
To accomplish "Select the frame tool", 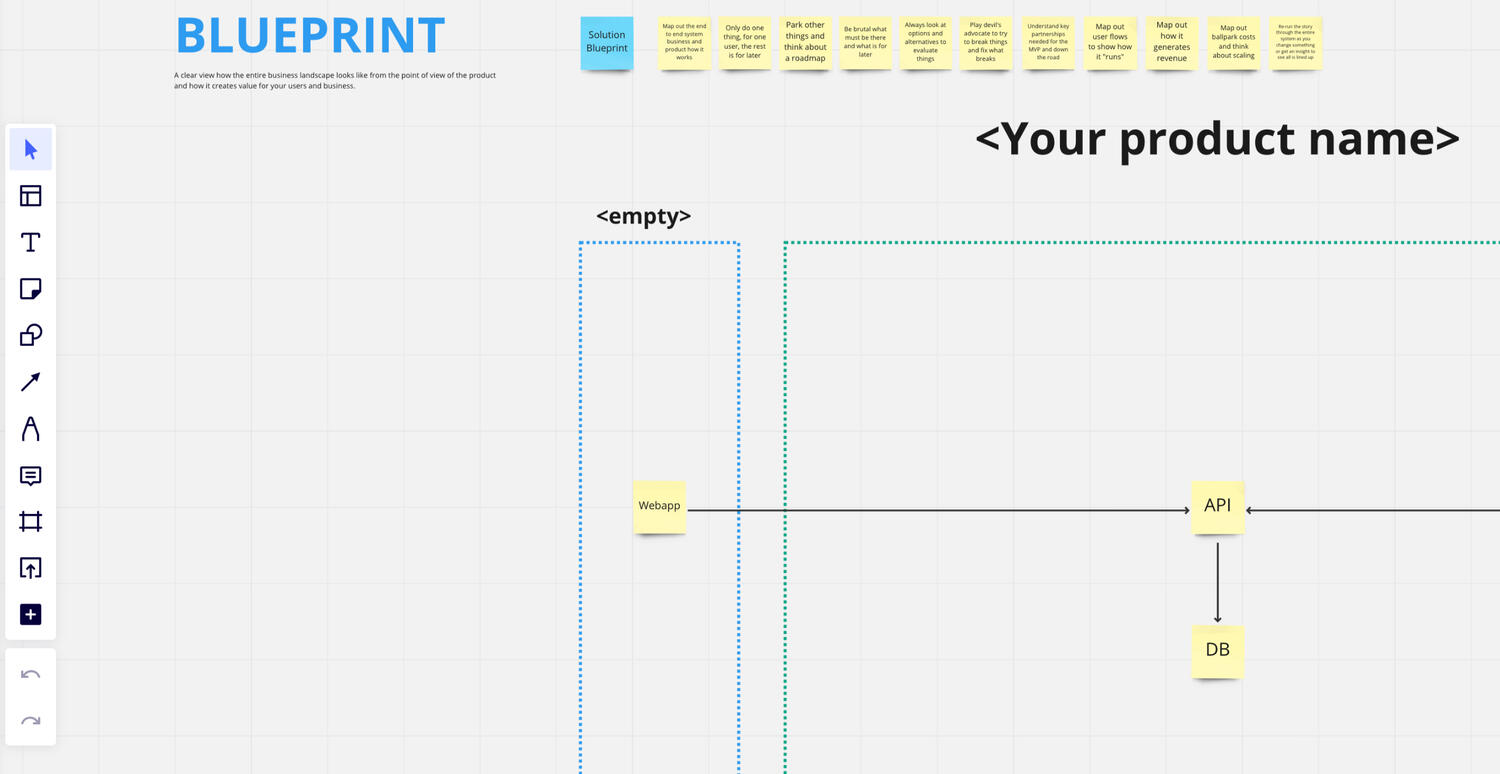I will (x=31, y=521).
